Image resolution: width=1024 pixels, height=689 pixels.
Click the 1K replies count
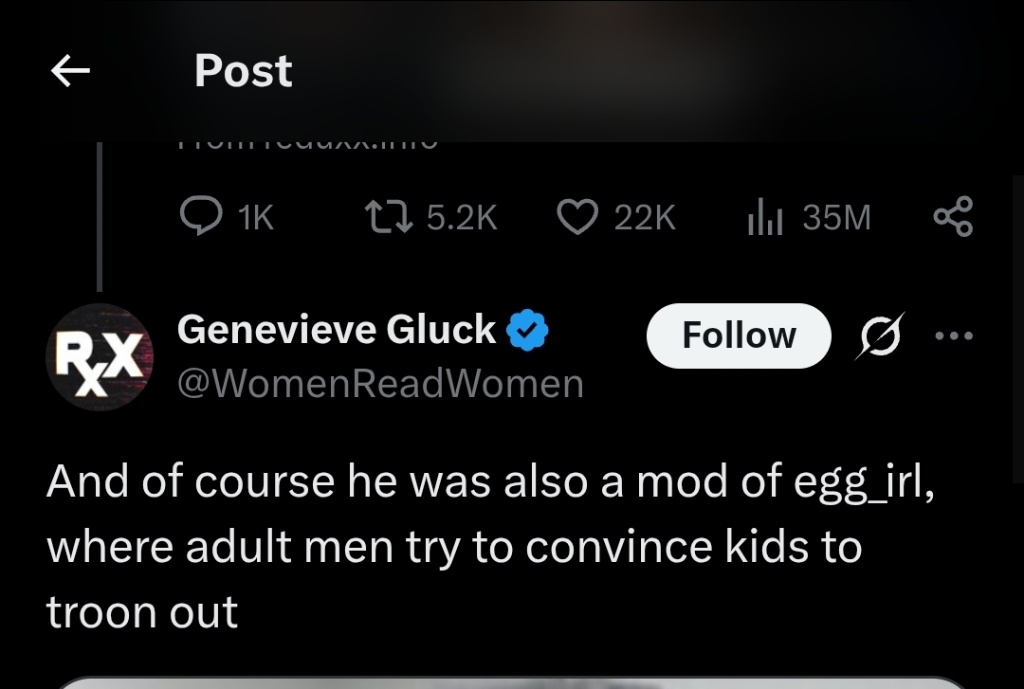click(257, 217)
